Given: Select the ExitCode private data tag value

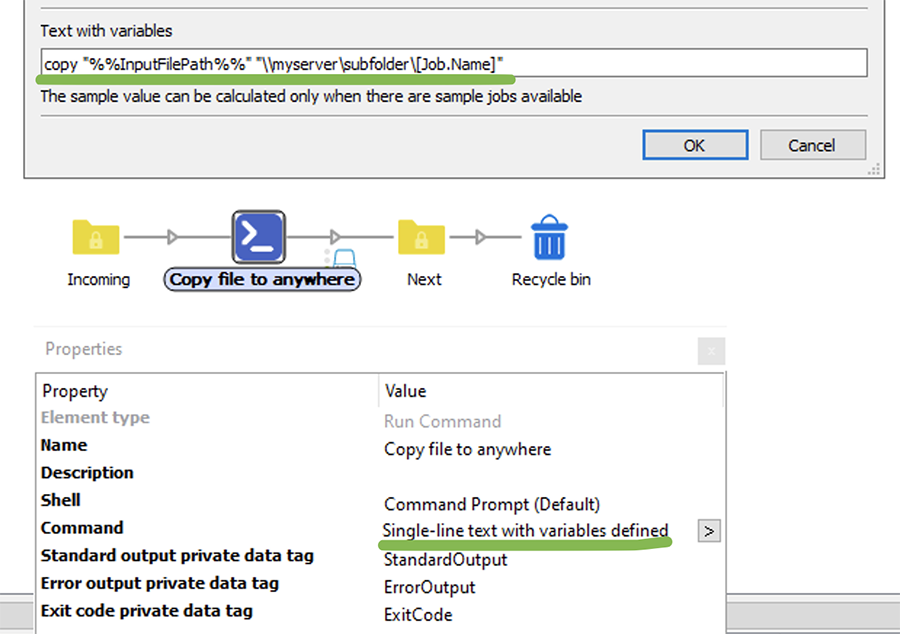Looking at the screenshot, I should click(418, 615).
